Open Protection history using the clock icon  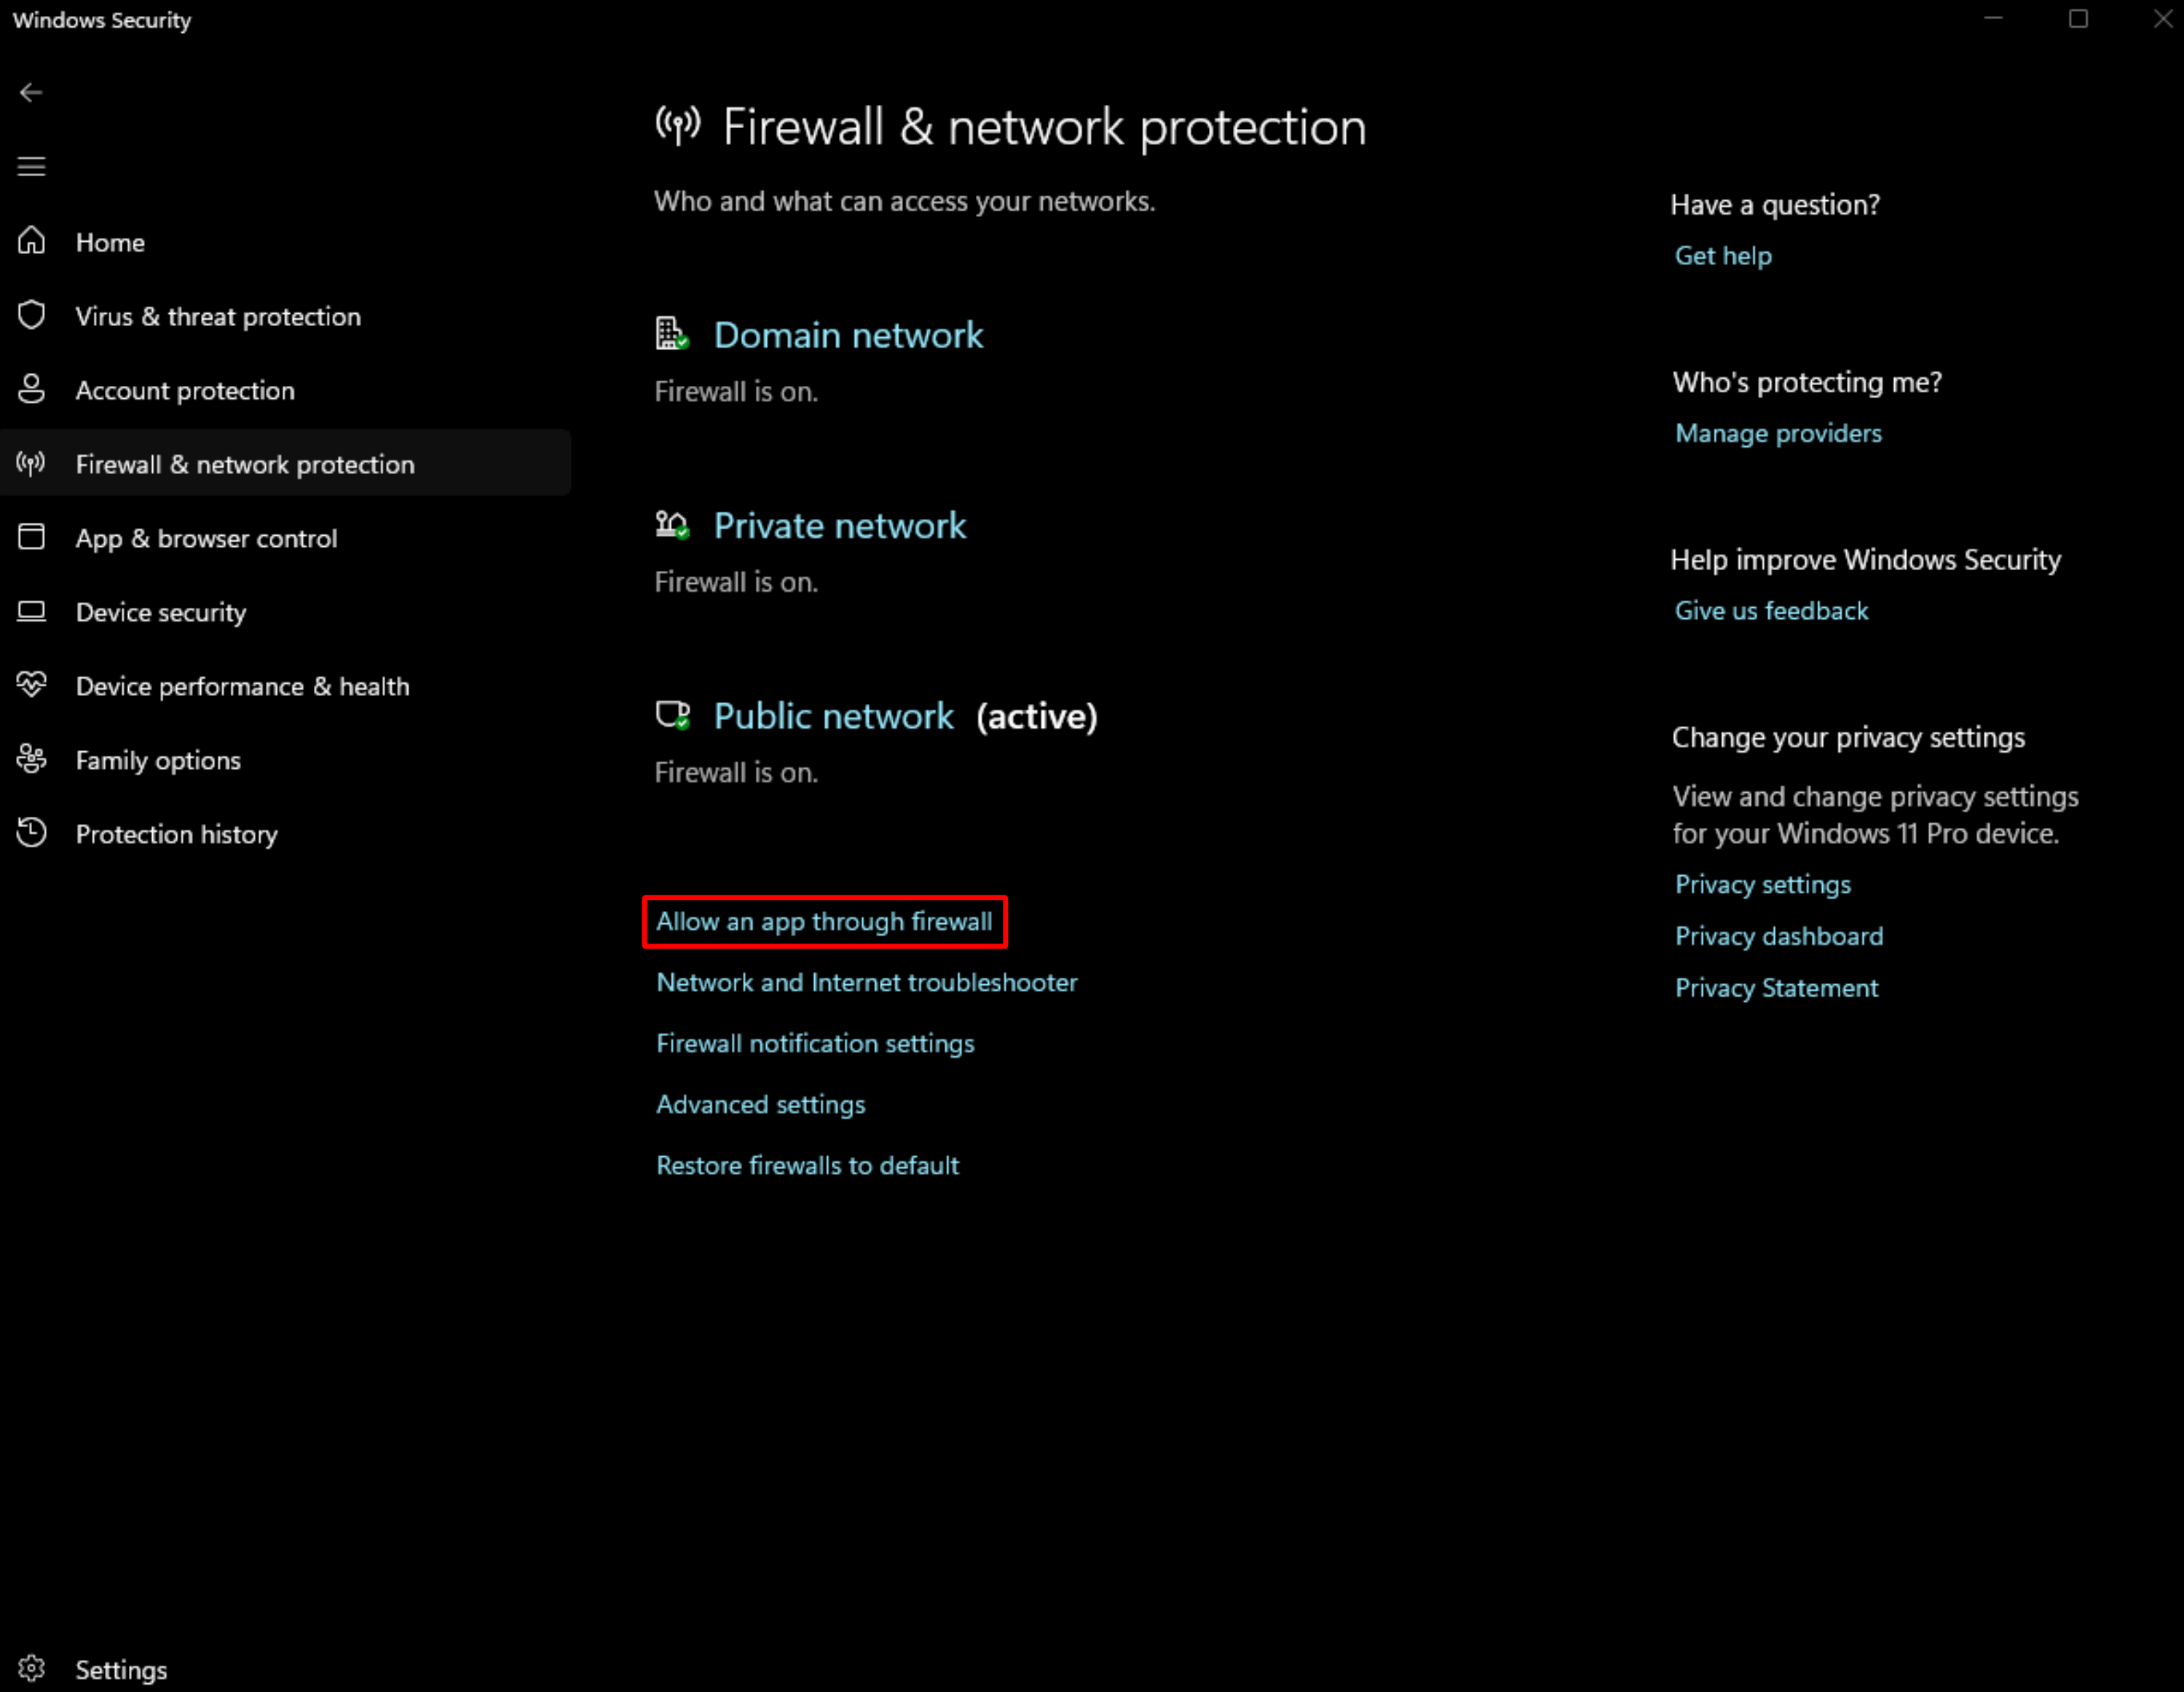pos(31,833)
